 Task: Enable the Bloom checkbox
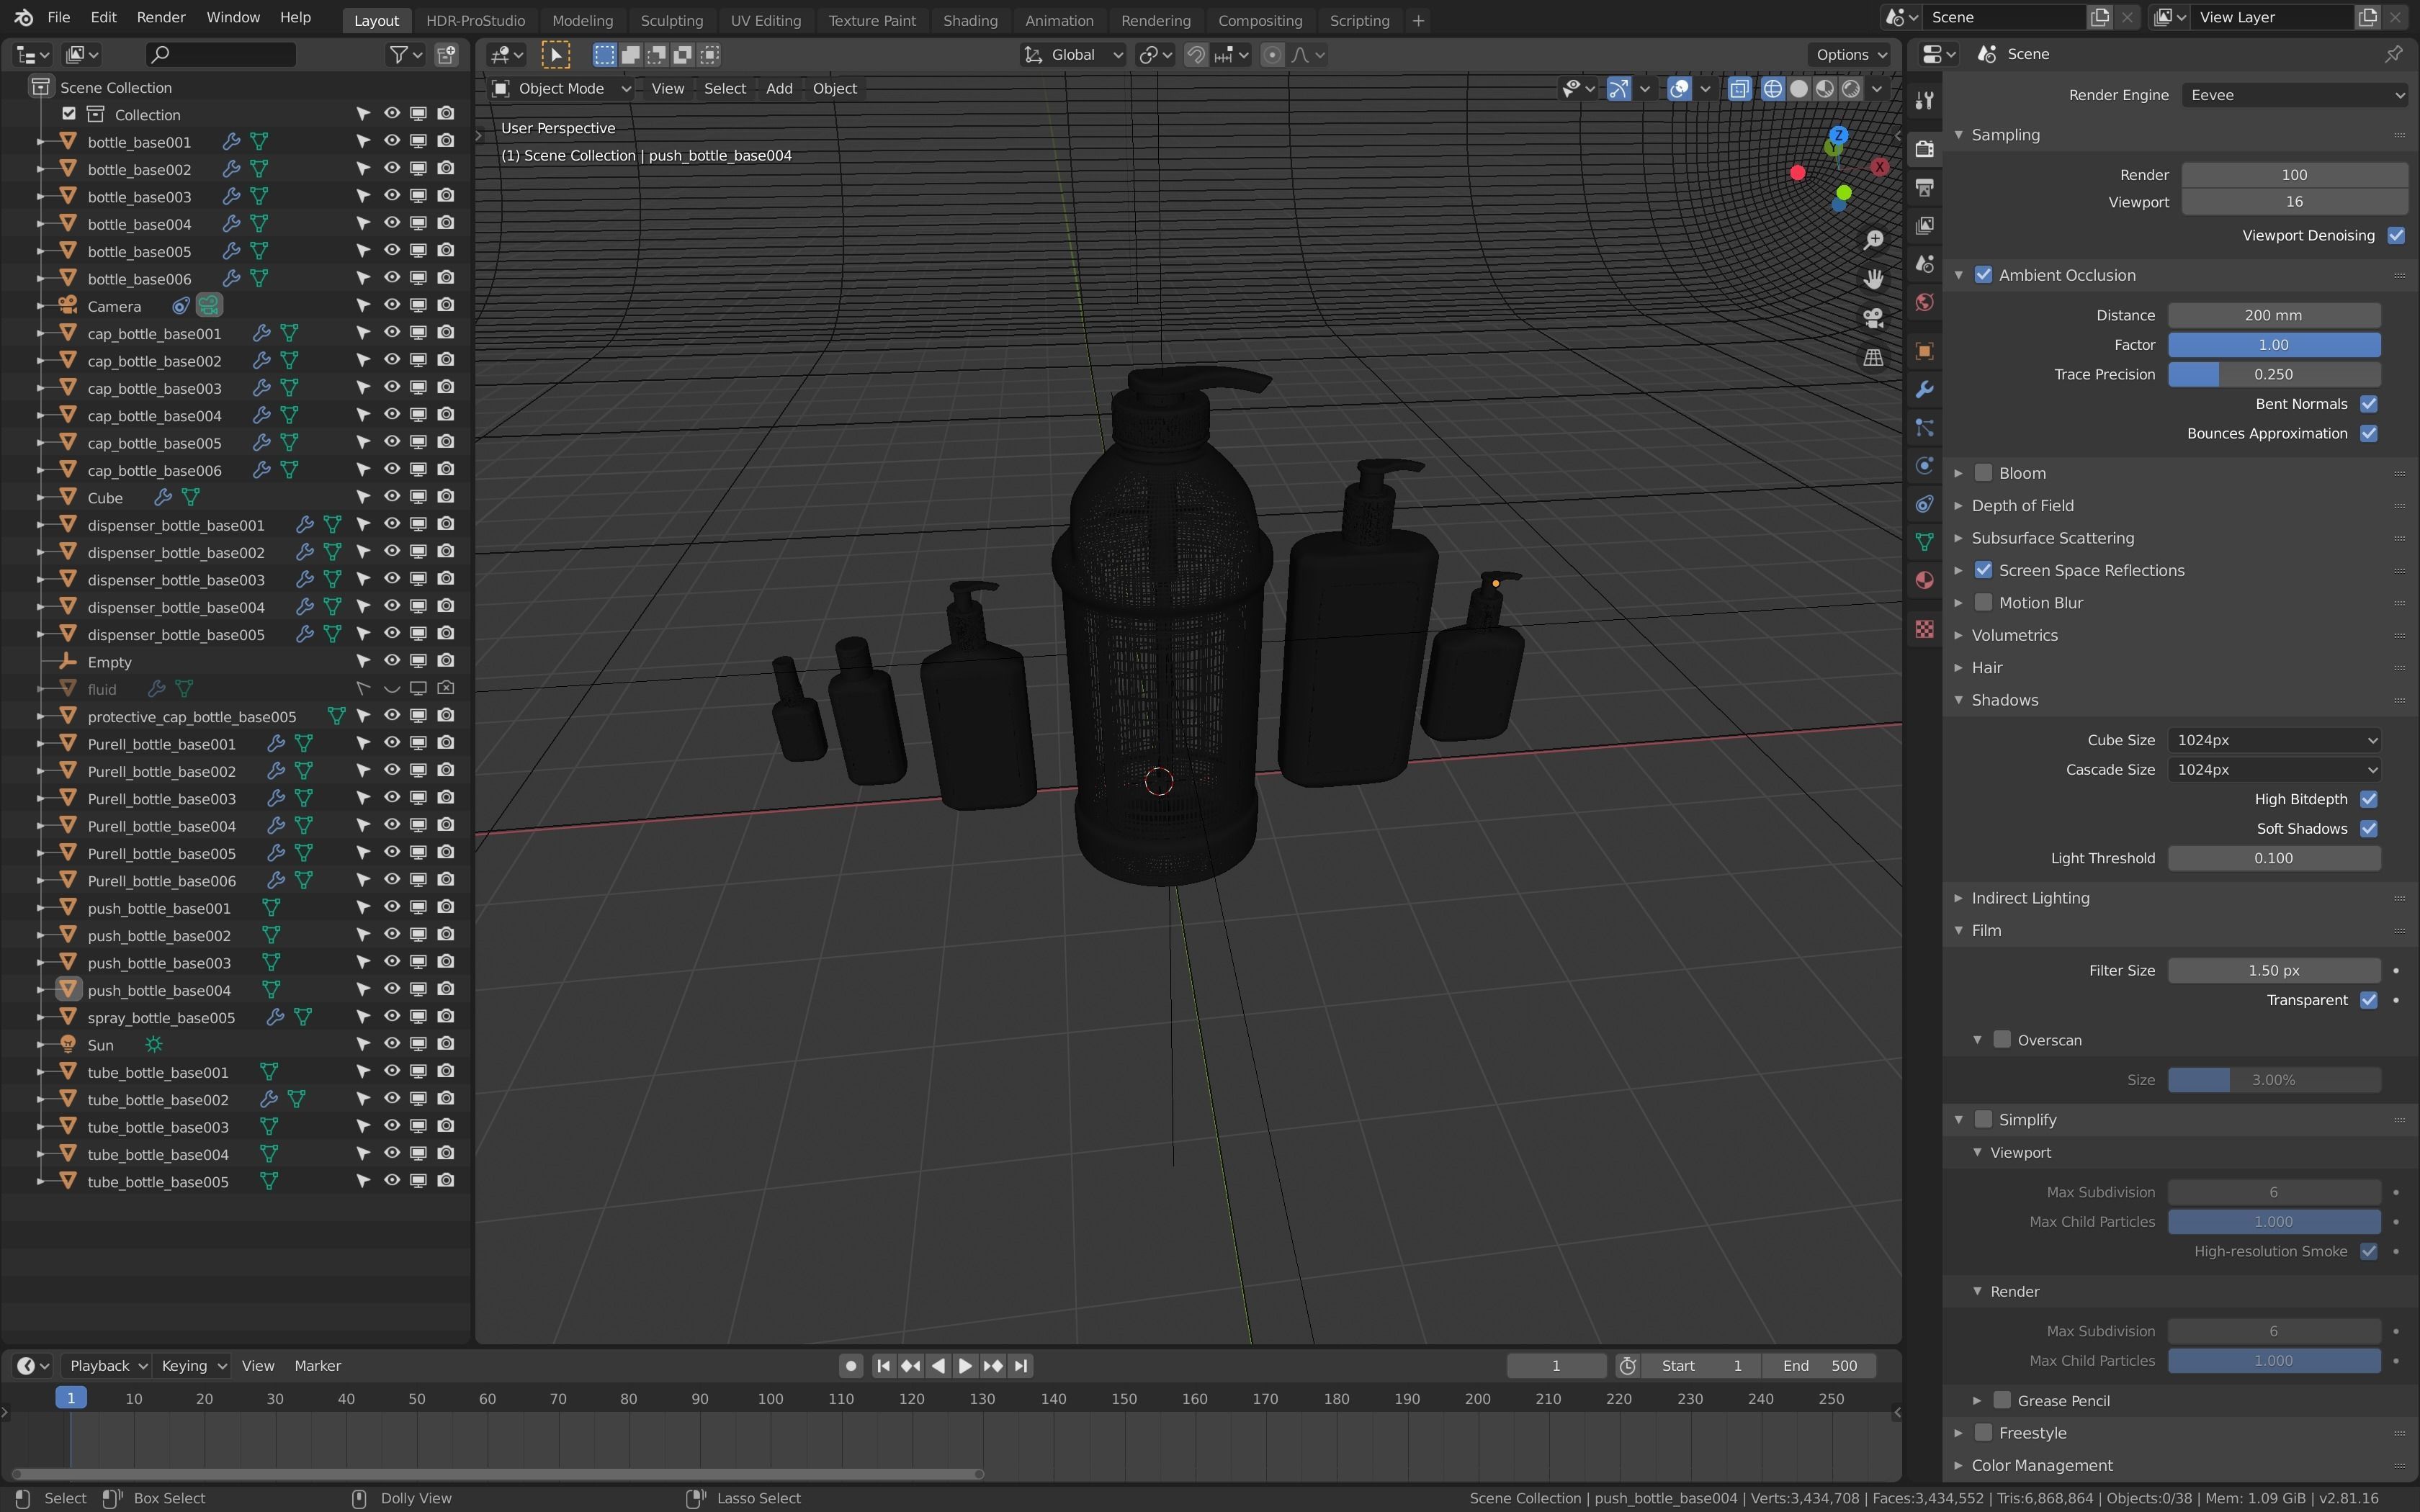click(x=1983, y=473)
